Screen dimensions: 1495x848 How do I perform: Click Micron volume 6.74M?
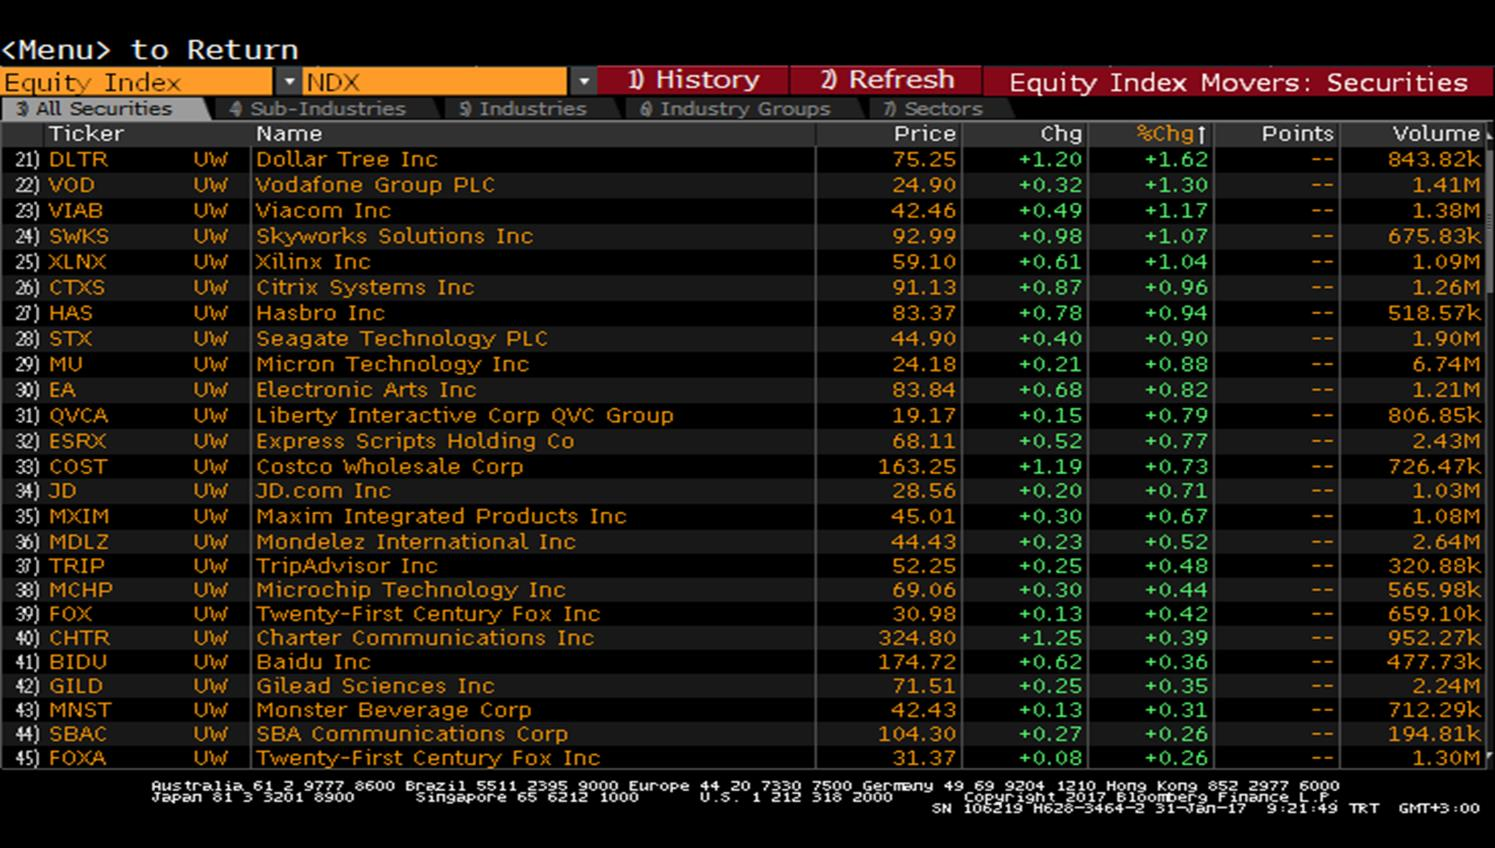(1446, 365)
